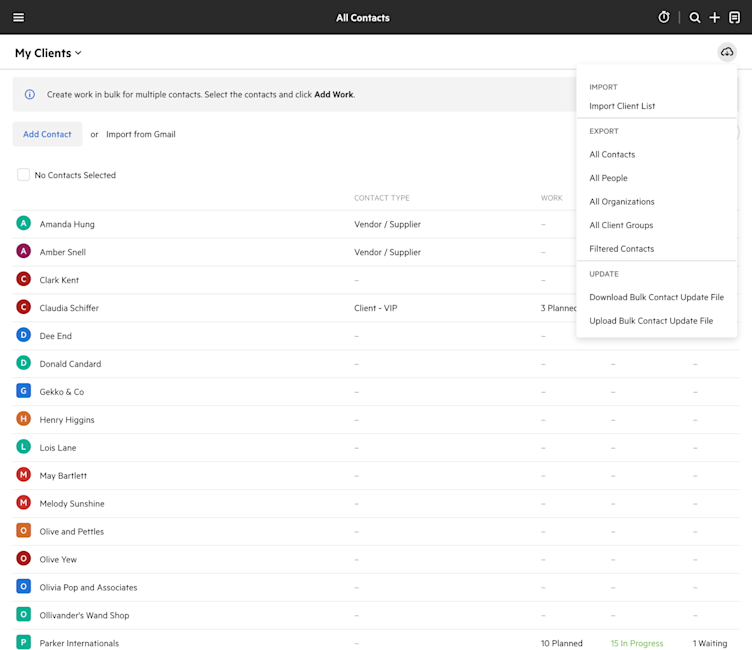Screen dimensions: 752x650
Task: Click Gekko & Co square avatar
Action: (x=24, y=390)
